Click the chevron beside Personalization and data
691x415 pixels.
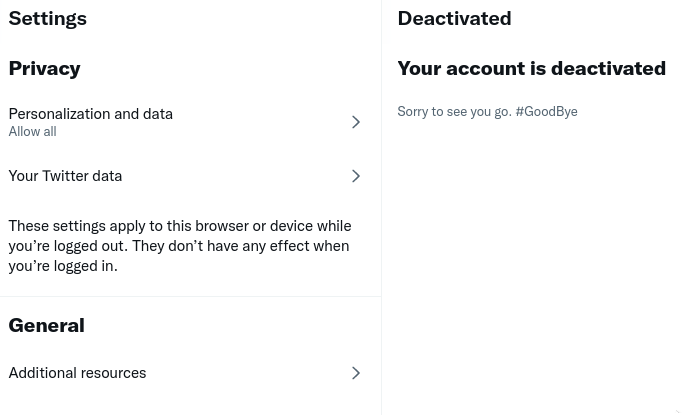point(355,122)
